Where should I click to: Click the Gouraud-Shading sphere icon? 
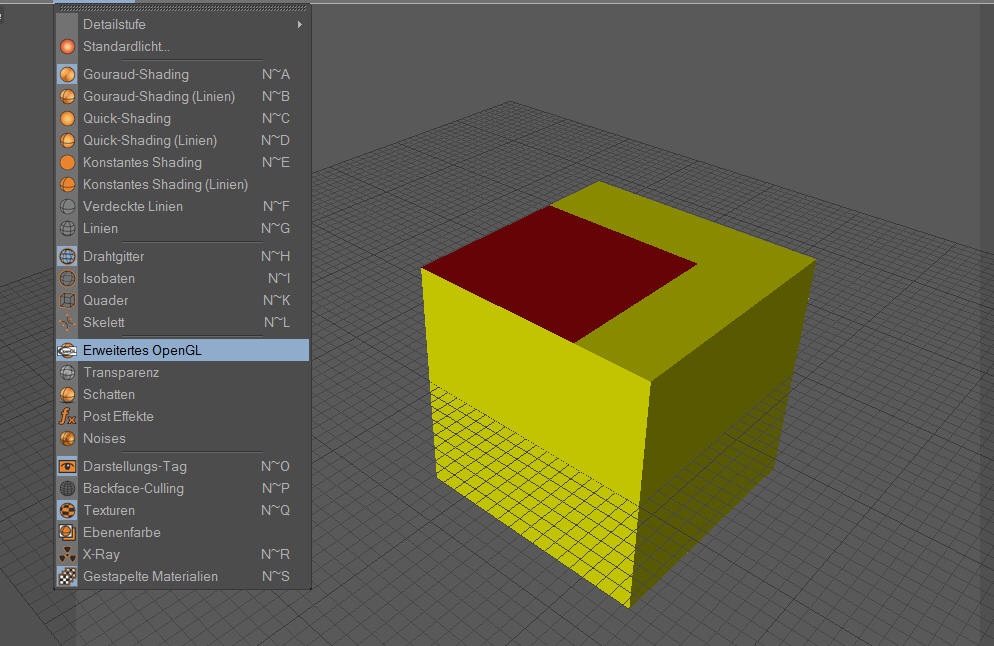[x=67, y=74]
